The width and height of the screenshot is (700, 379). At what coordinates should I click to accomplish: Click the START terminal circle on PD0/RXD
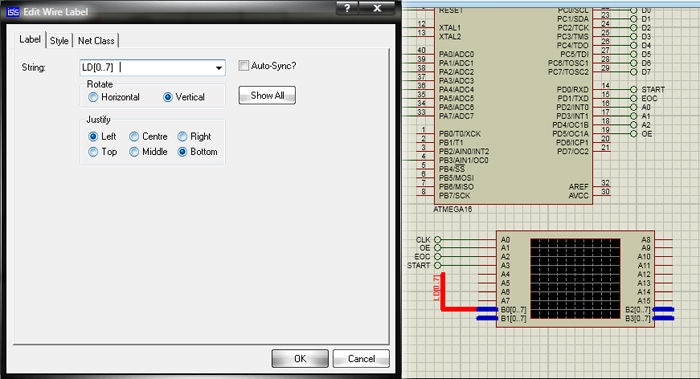633,89
